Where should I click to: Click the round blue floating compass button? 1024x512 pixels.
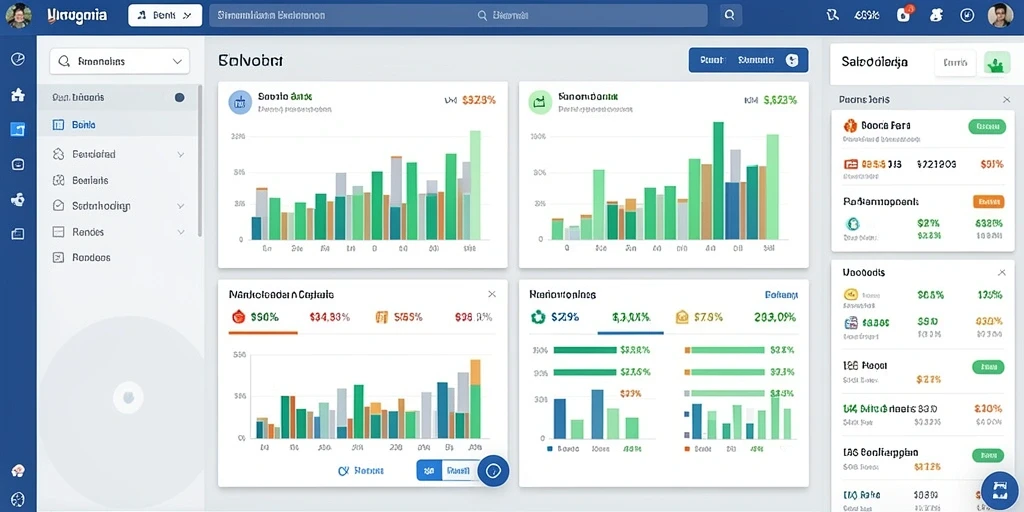click(493, 471)
